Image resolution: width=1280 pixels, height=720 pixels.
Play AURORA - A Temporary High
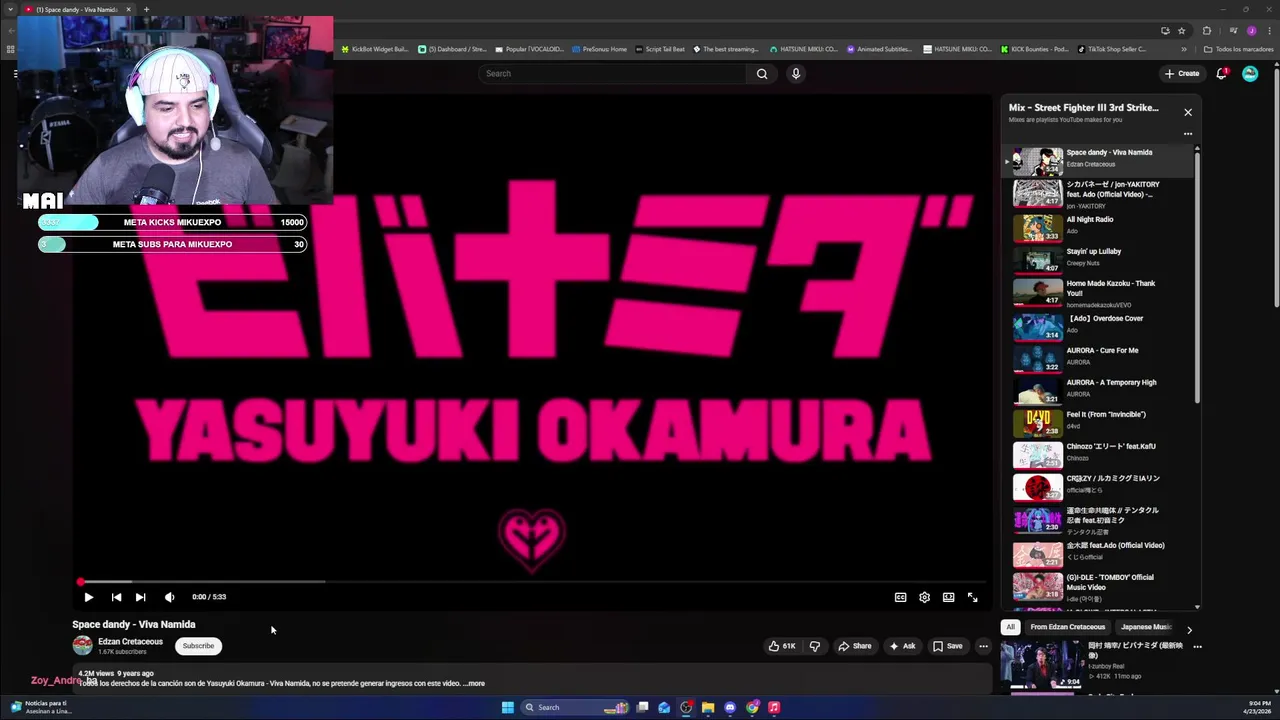pyautogui.click(x=1098, y=390)
